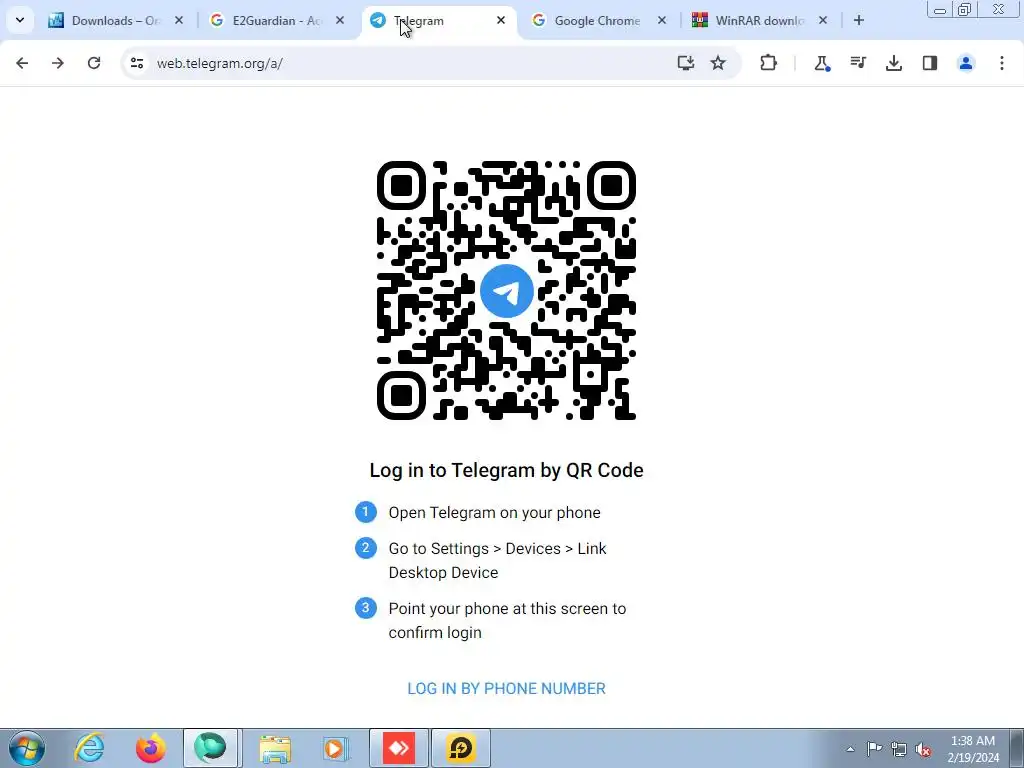Image resolution: width=1024 pixels, height=768 pixels.
Task: Open the green browser taskbar icon
Action: 210,748
